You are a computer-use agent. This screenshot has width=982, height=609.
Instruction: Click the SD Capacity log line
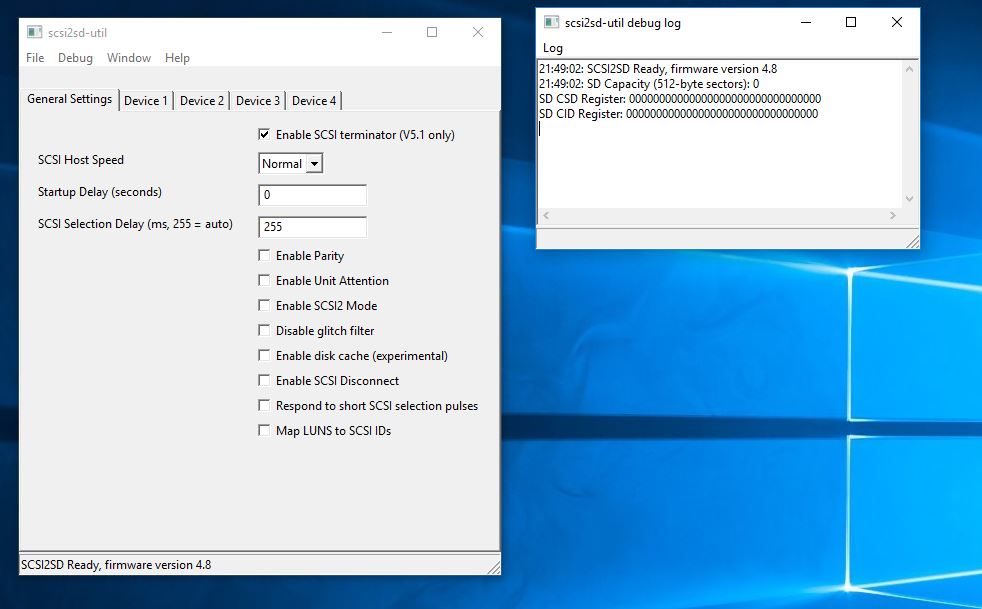(649, 83)
